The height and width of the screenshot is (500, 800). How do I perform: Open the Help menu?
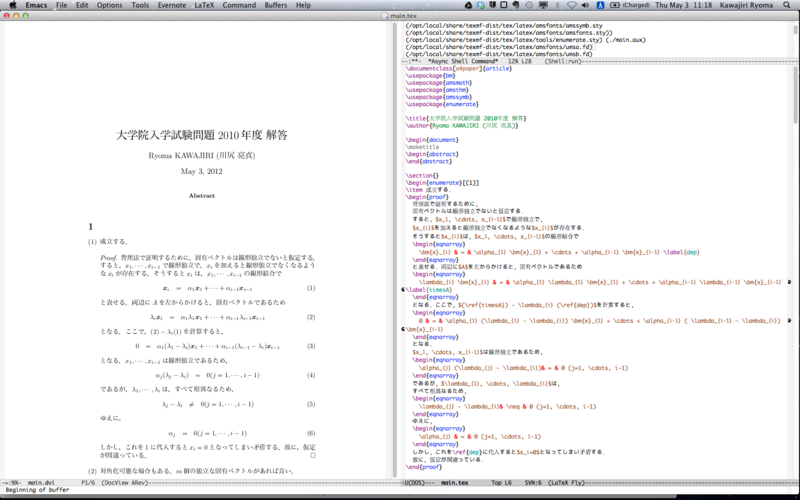[304, 5]
